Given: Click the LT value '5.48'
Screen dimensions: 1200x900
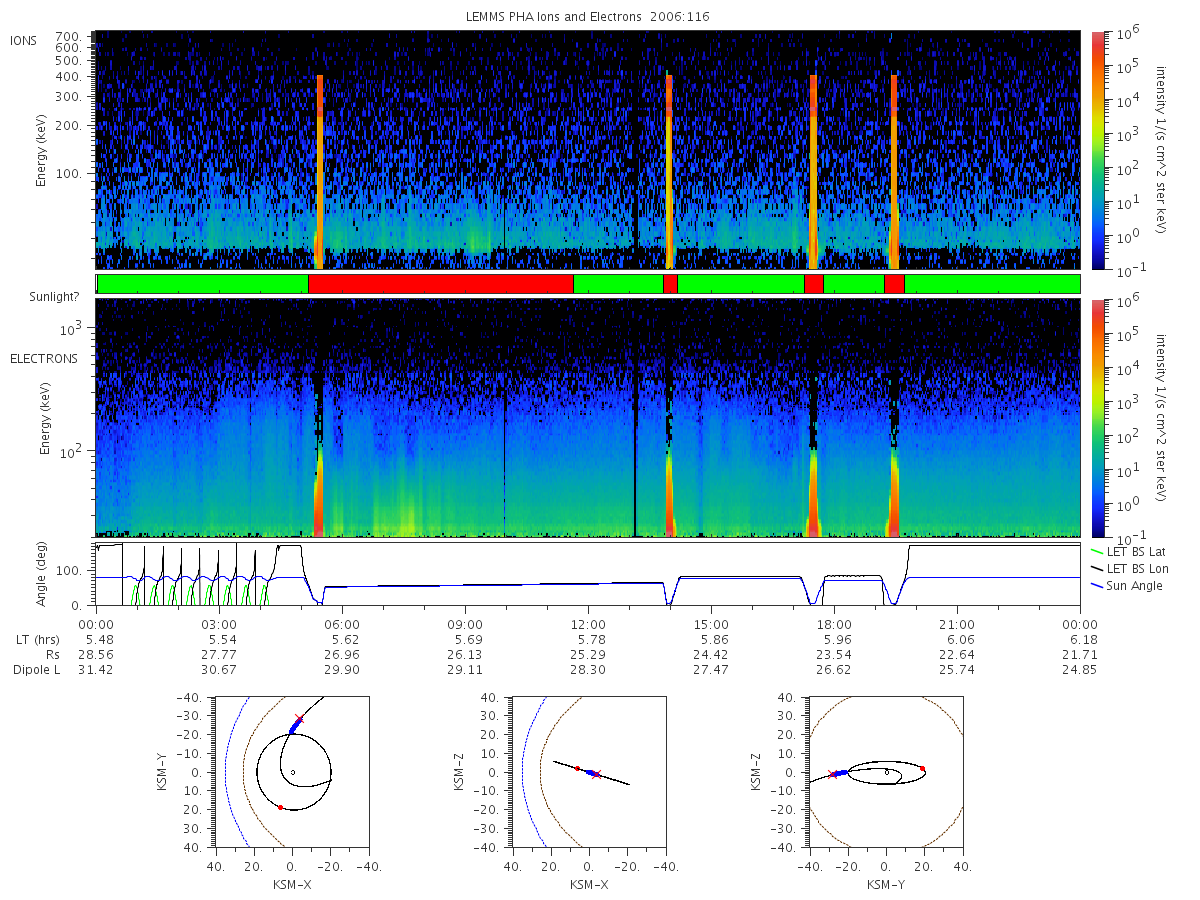Looking at the screenshot, I should 99,639.
